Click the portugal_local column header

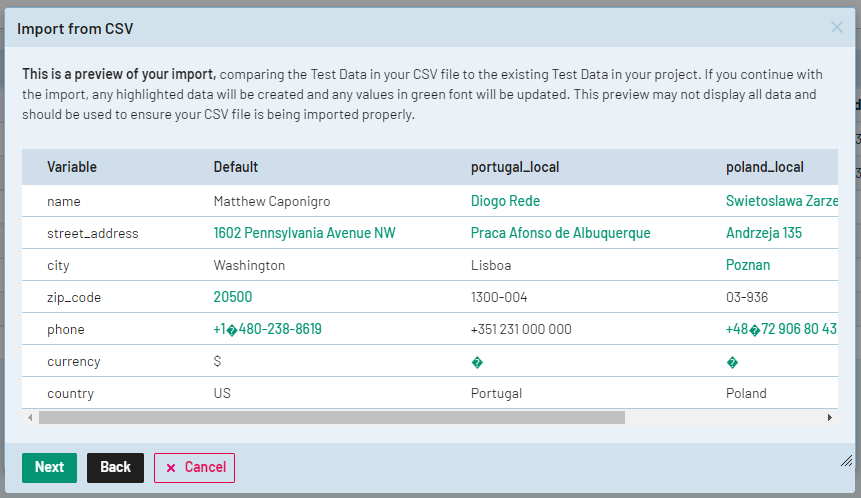[515, 167]
